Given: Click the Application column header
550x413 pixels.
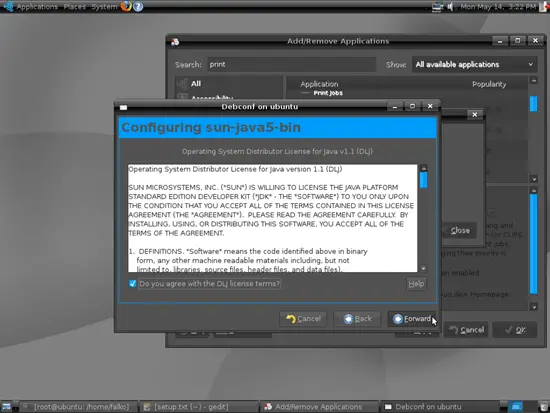Looking at the screenshot, I should [x=319, y=84].
